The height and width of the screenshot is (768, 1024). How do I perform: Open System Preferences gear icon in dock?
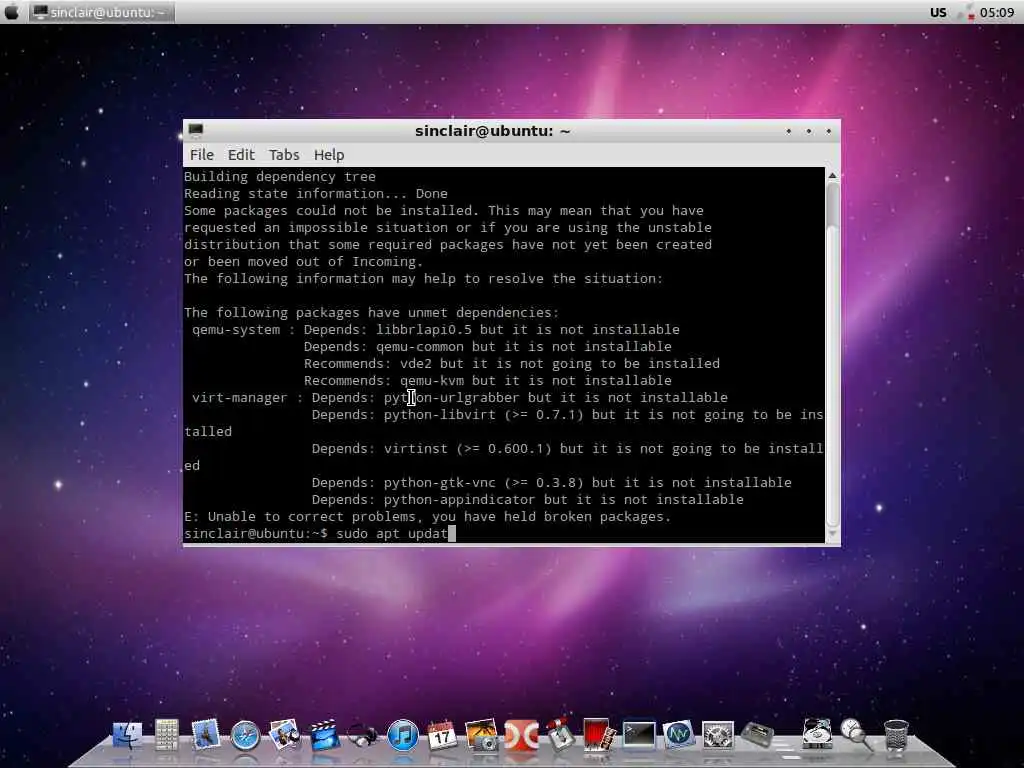point(718,736)
